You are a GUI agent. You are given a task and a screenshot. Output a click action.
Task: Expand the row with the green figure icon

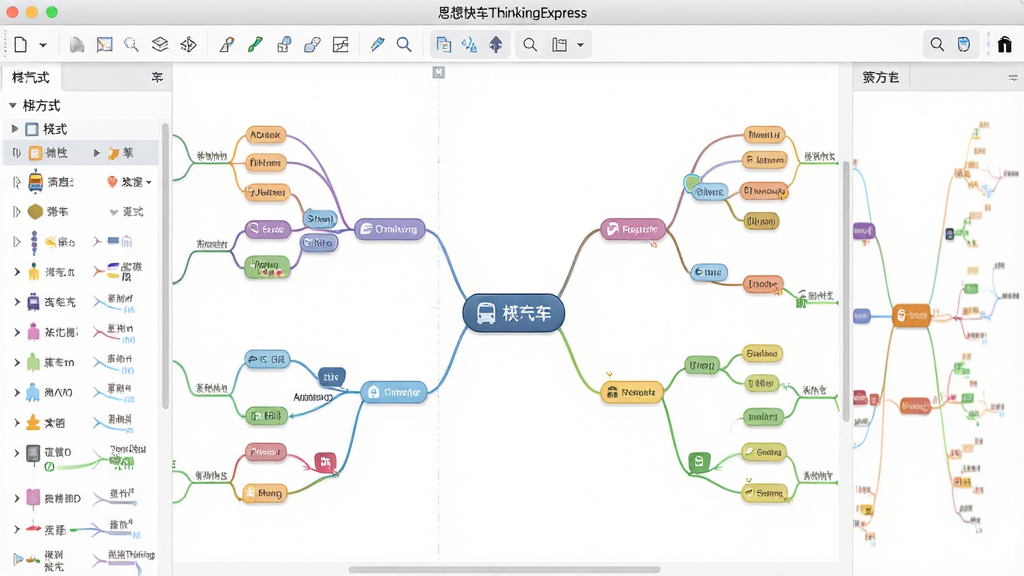point(18,362)
